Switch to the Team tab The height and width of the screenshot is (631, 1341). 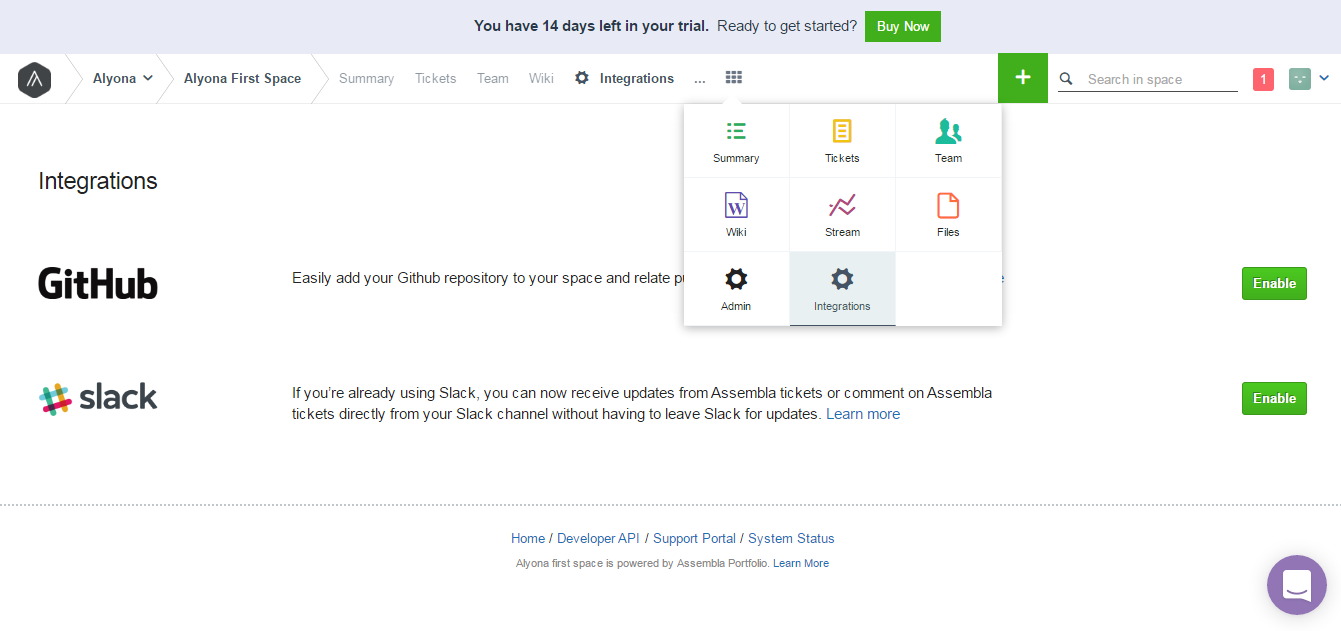coord(492,78)
